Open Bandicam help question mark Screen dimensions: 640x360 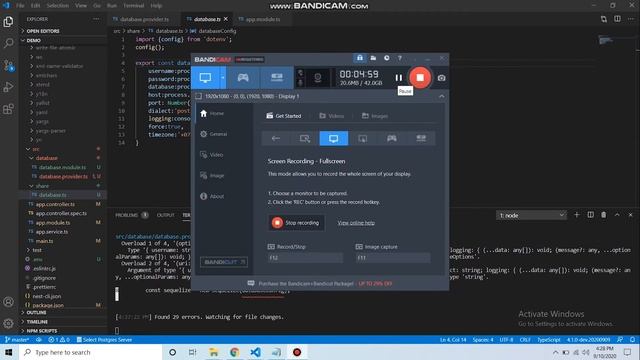pyautogui.click(x=400, y=58)
